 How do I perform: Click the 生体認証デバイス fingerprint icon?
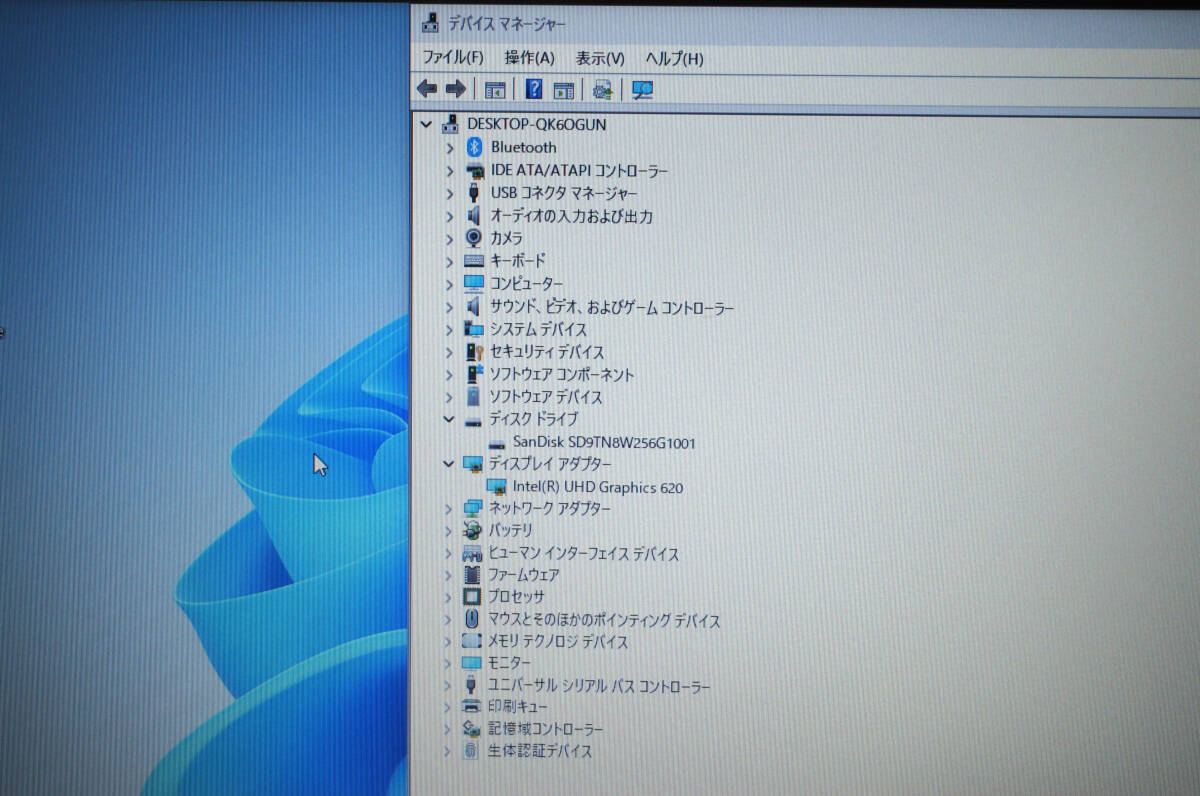click(471, 750)
